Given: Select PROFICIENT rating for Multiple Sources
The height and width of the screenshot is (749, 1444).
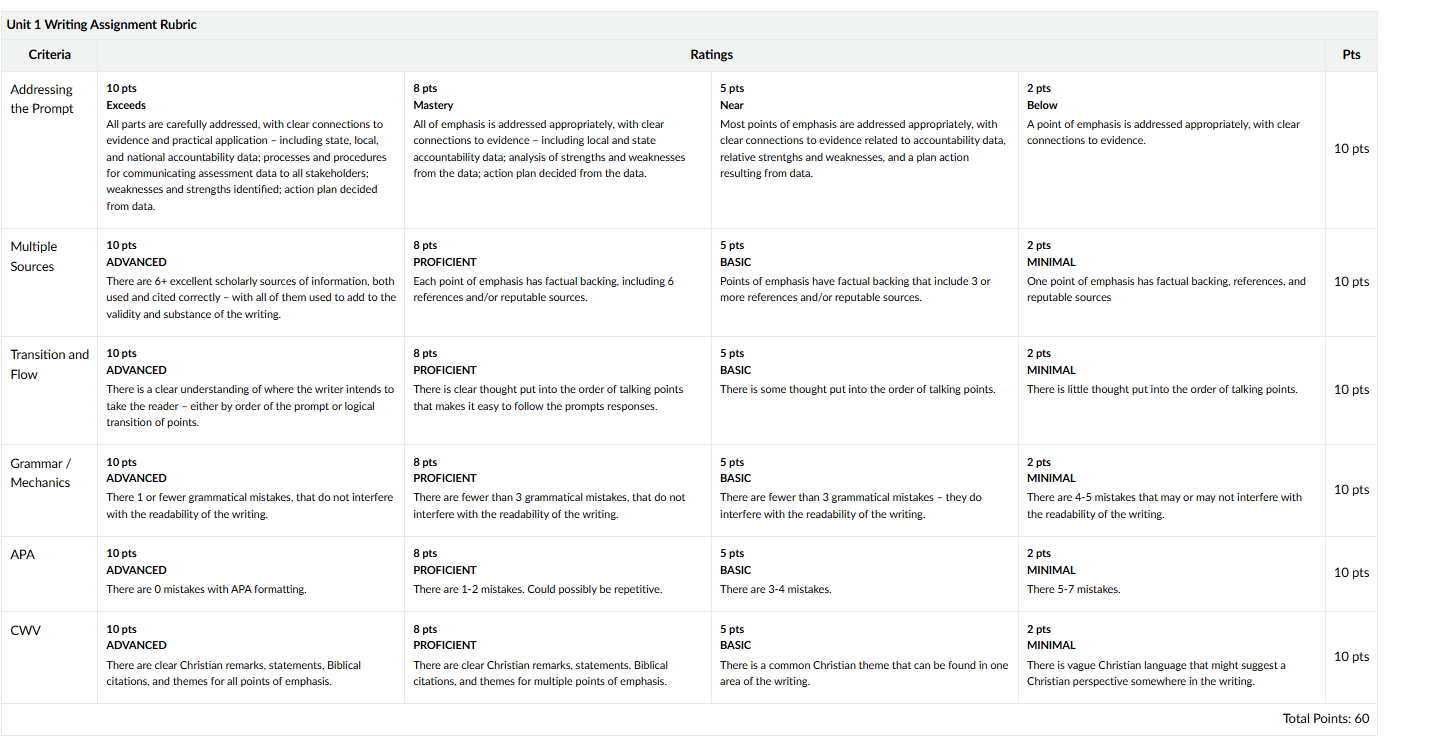Looking at the screenshot, I should coord(558,283).
